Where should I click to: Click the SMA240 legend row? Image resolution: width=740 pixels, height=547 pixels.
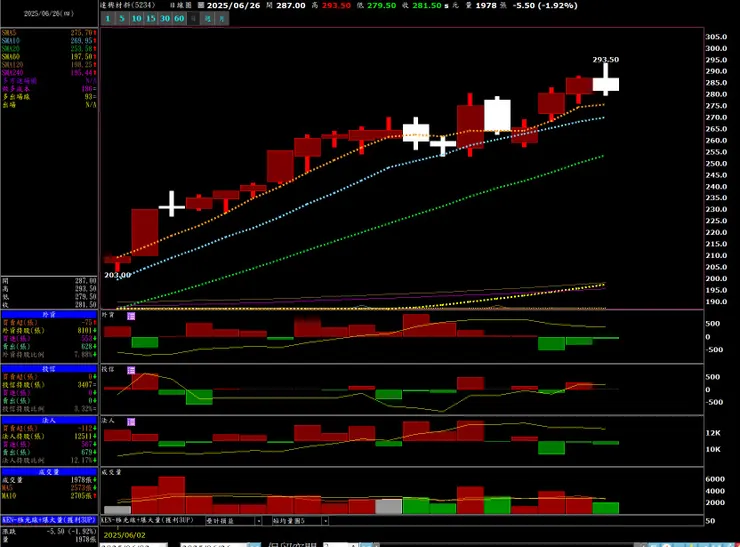click(49, 73)
